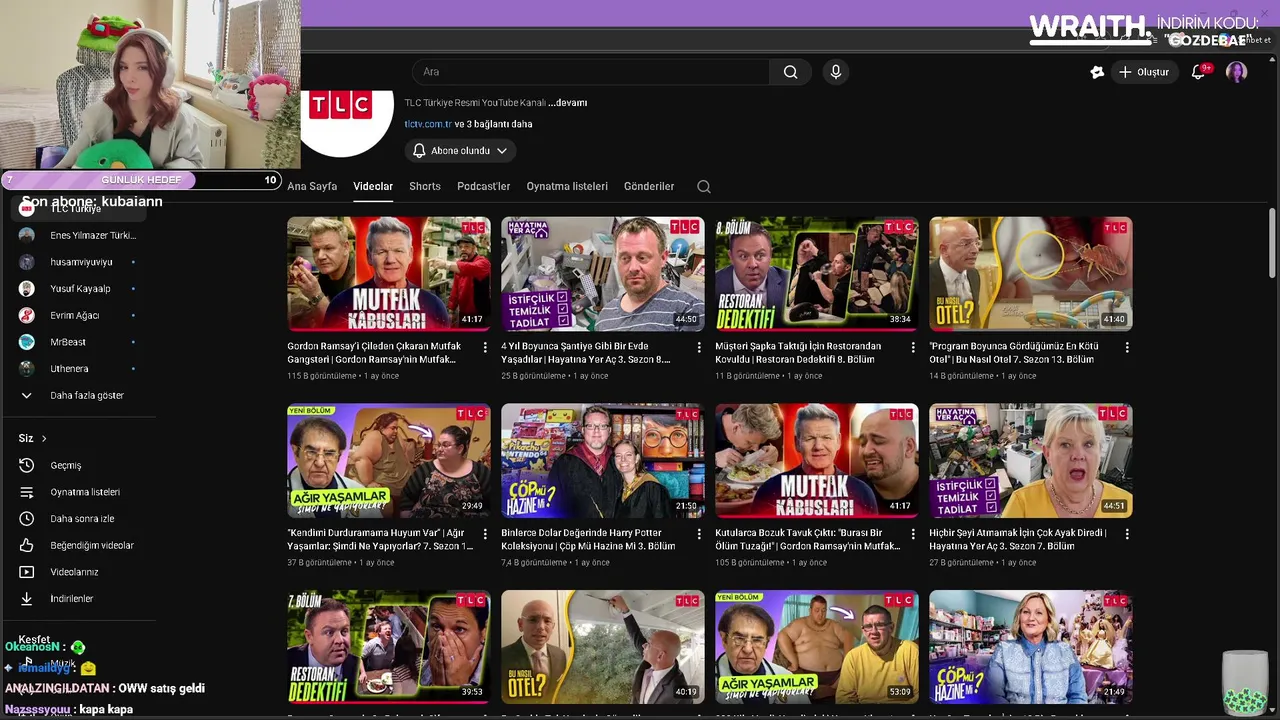1280x720 pixels.
Task: Open Oynatma listeleri channel tab
Action: (567, 186)
